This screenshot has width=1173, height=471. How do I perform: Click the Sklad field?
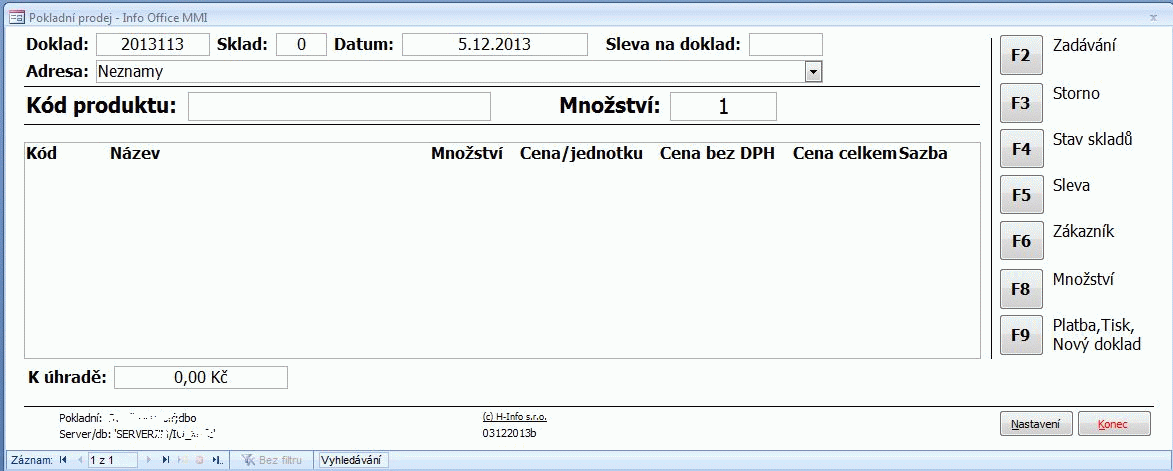pos(300,44)
